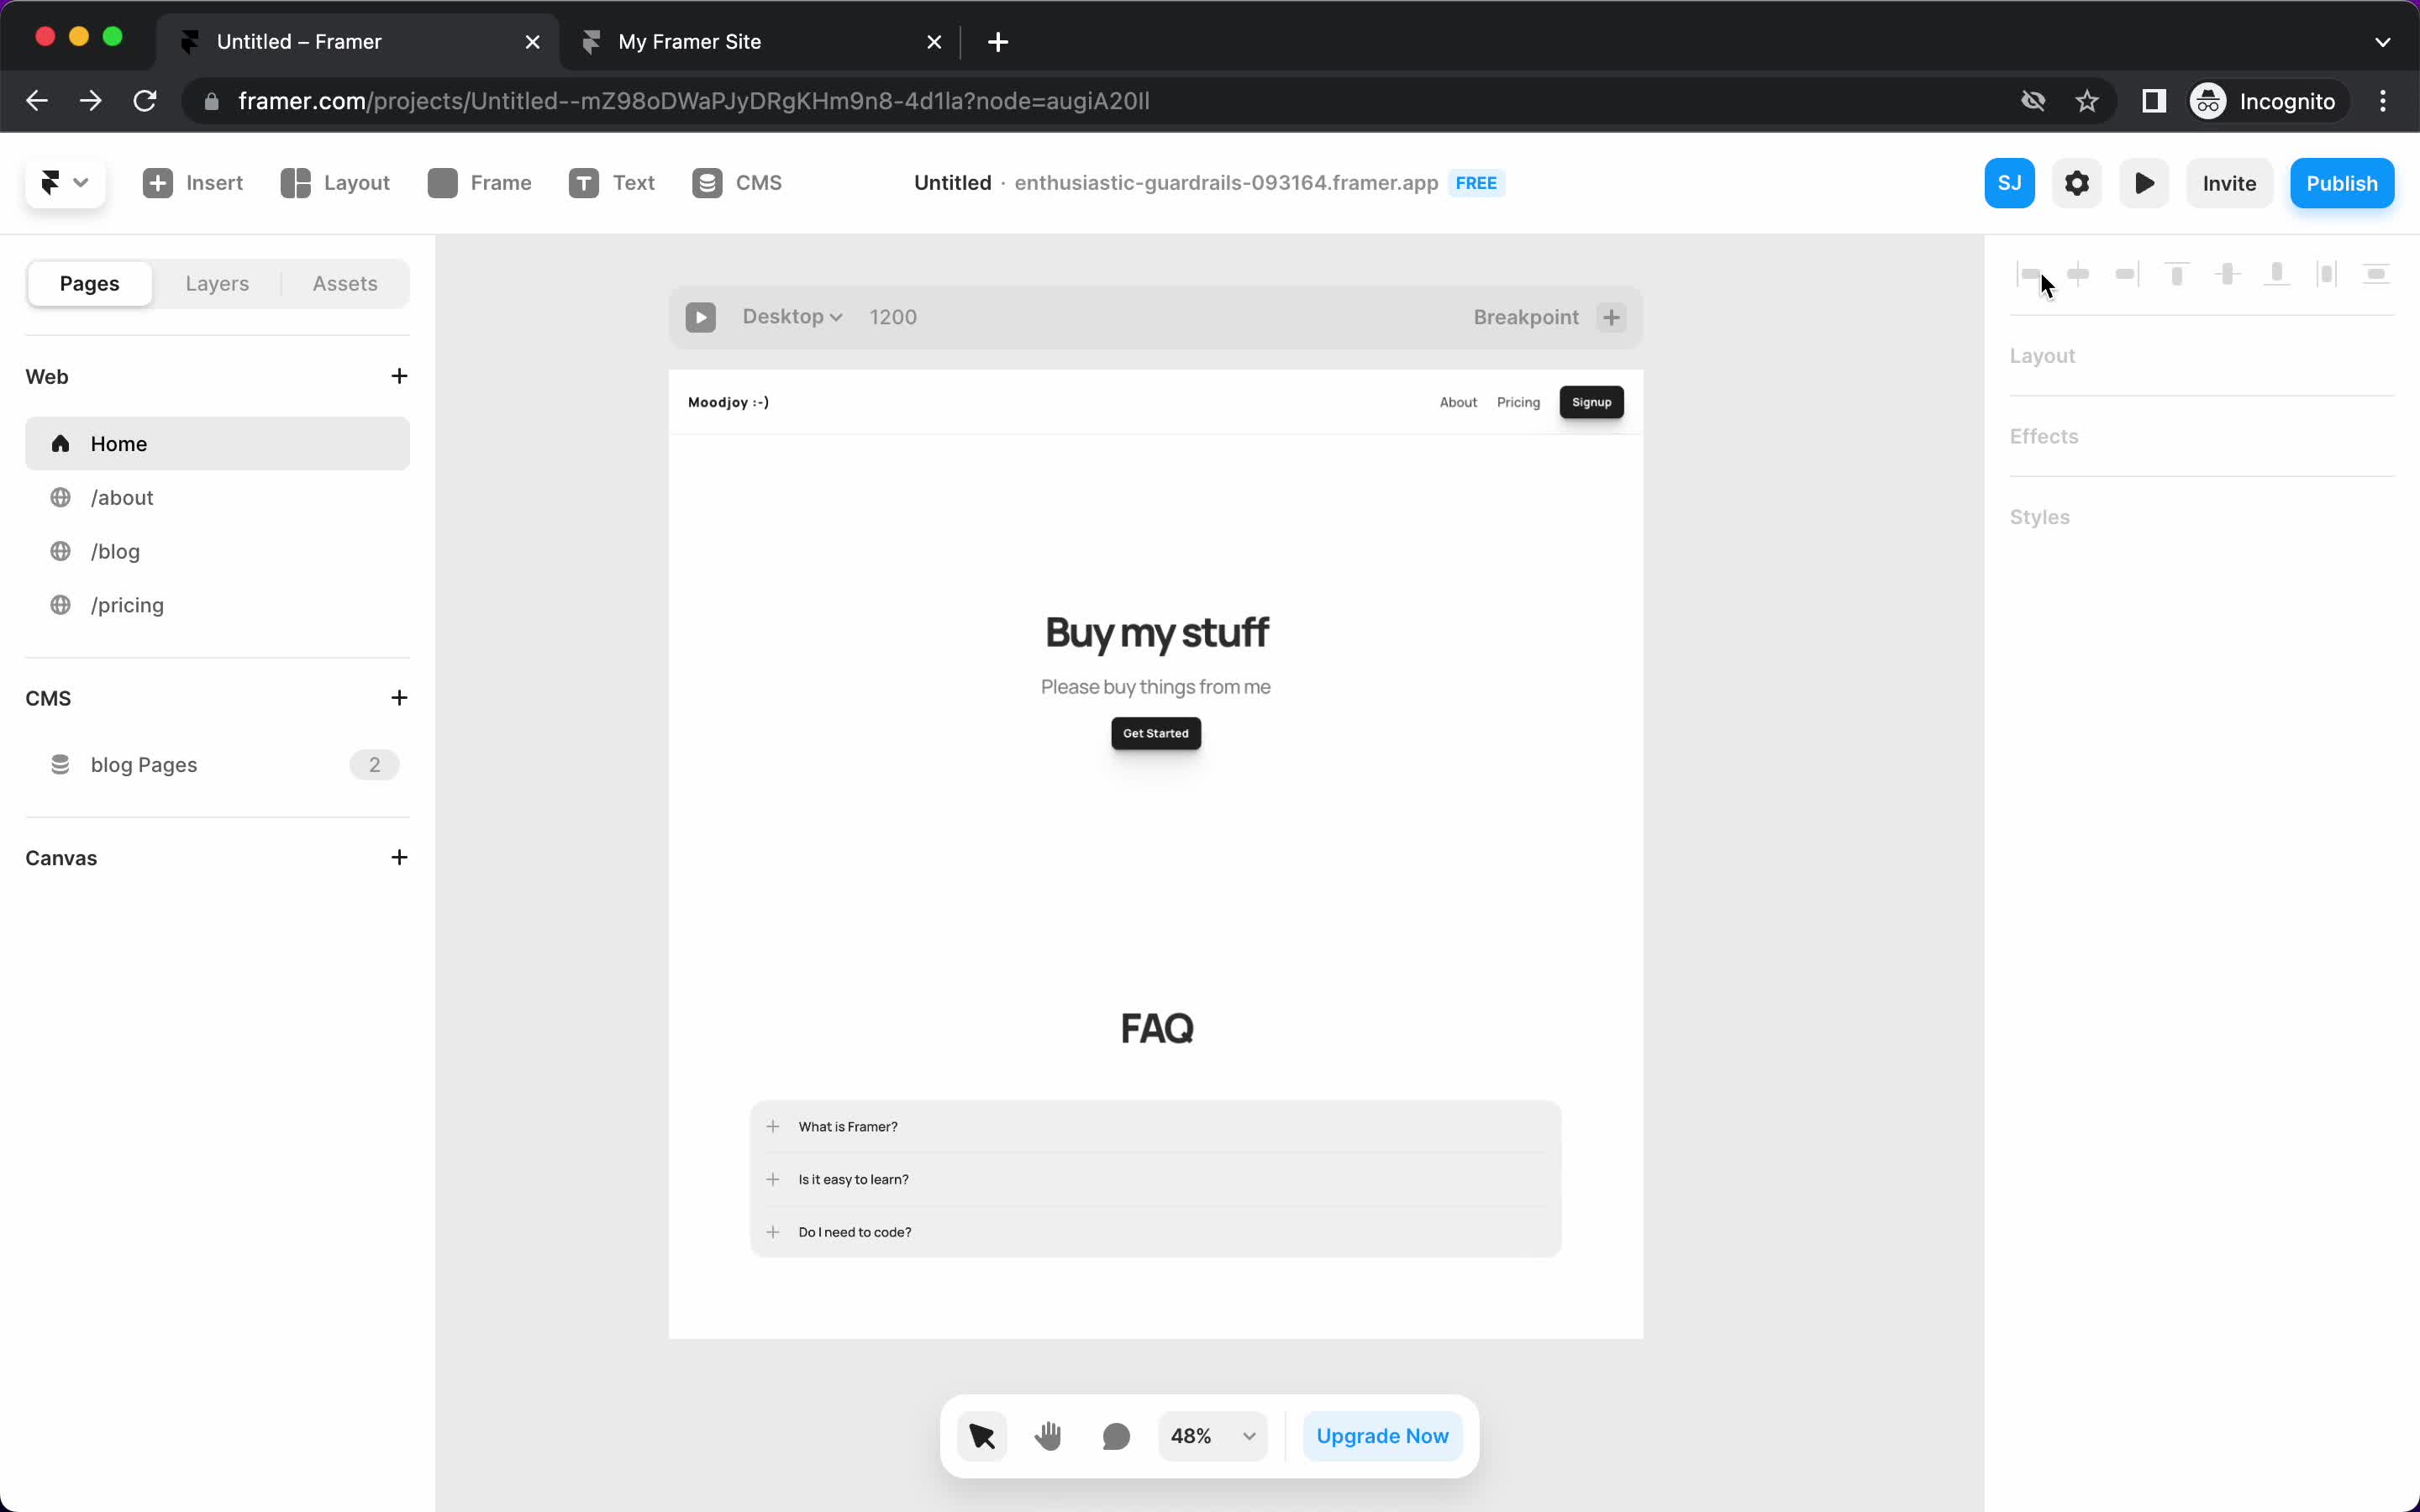Expand the FAQ 'Do I need to code?' item
The image size is (2420, 1512).
[x=772, y=1231]
